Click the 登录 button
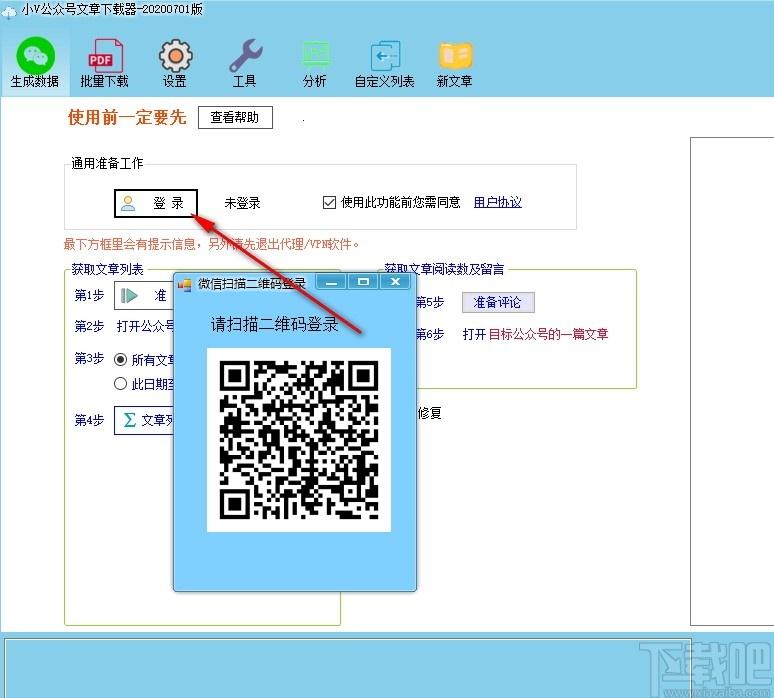Image resolution: width=774 pixels, height=698 pixels. [155, 203]
